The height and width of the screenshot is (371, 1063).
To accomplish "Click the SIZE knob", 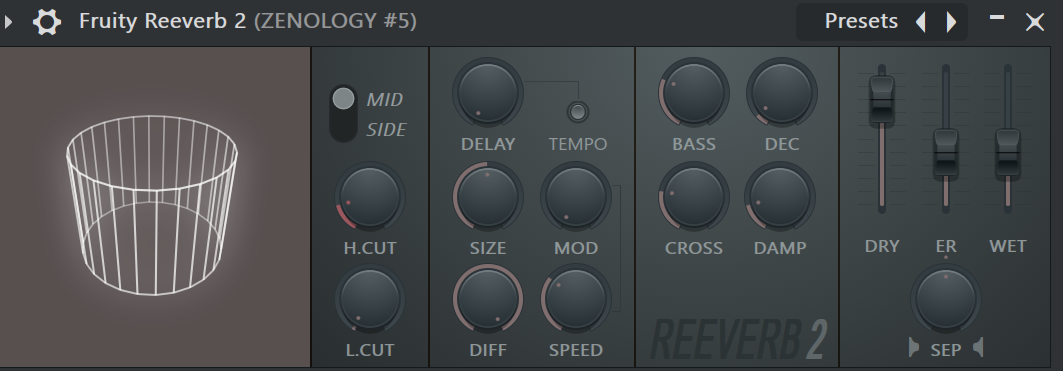I will (x=487, y=197).
